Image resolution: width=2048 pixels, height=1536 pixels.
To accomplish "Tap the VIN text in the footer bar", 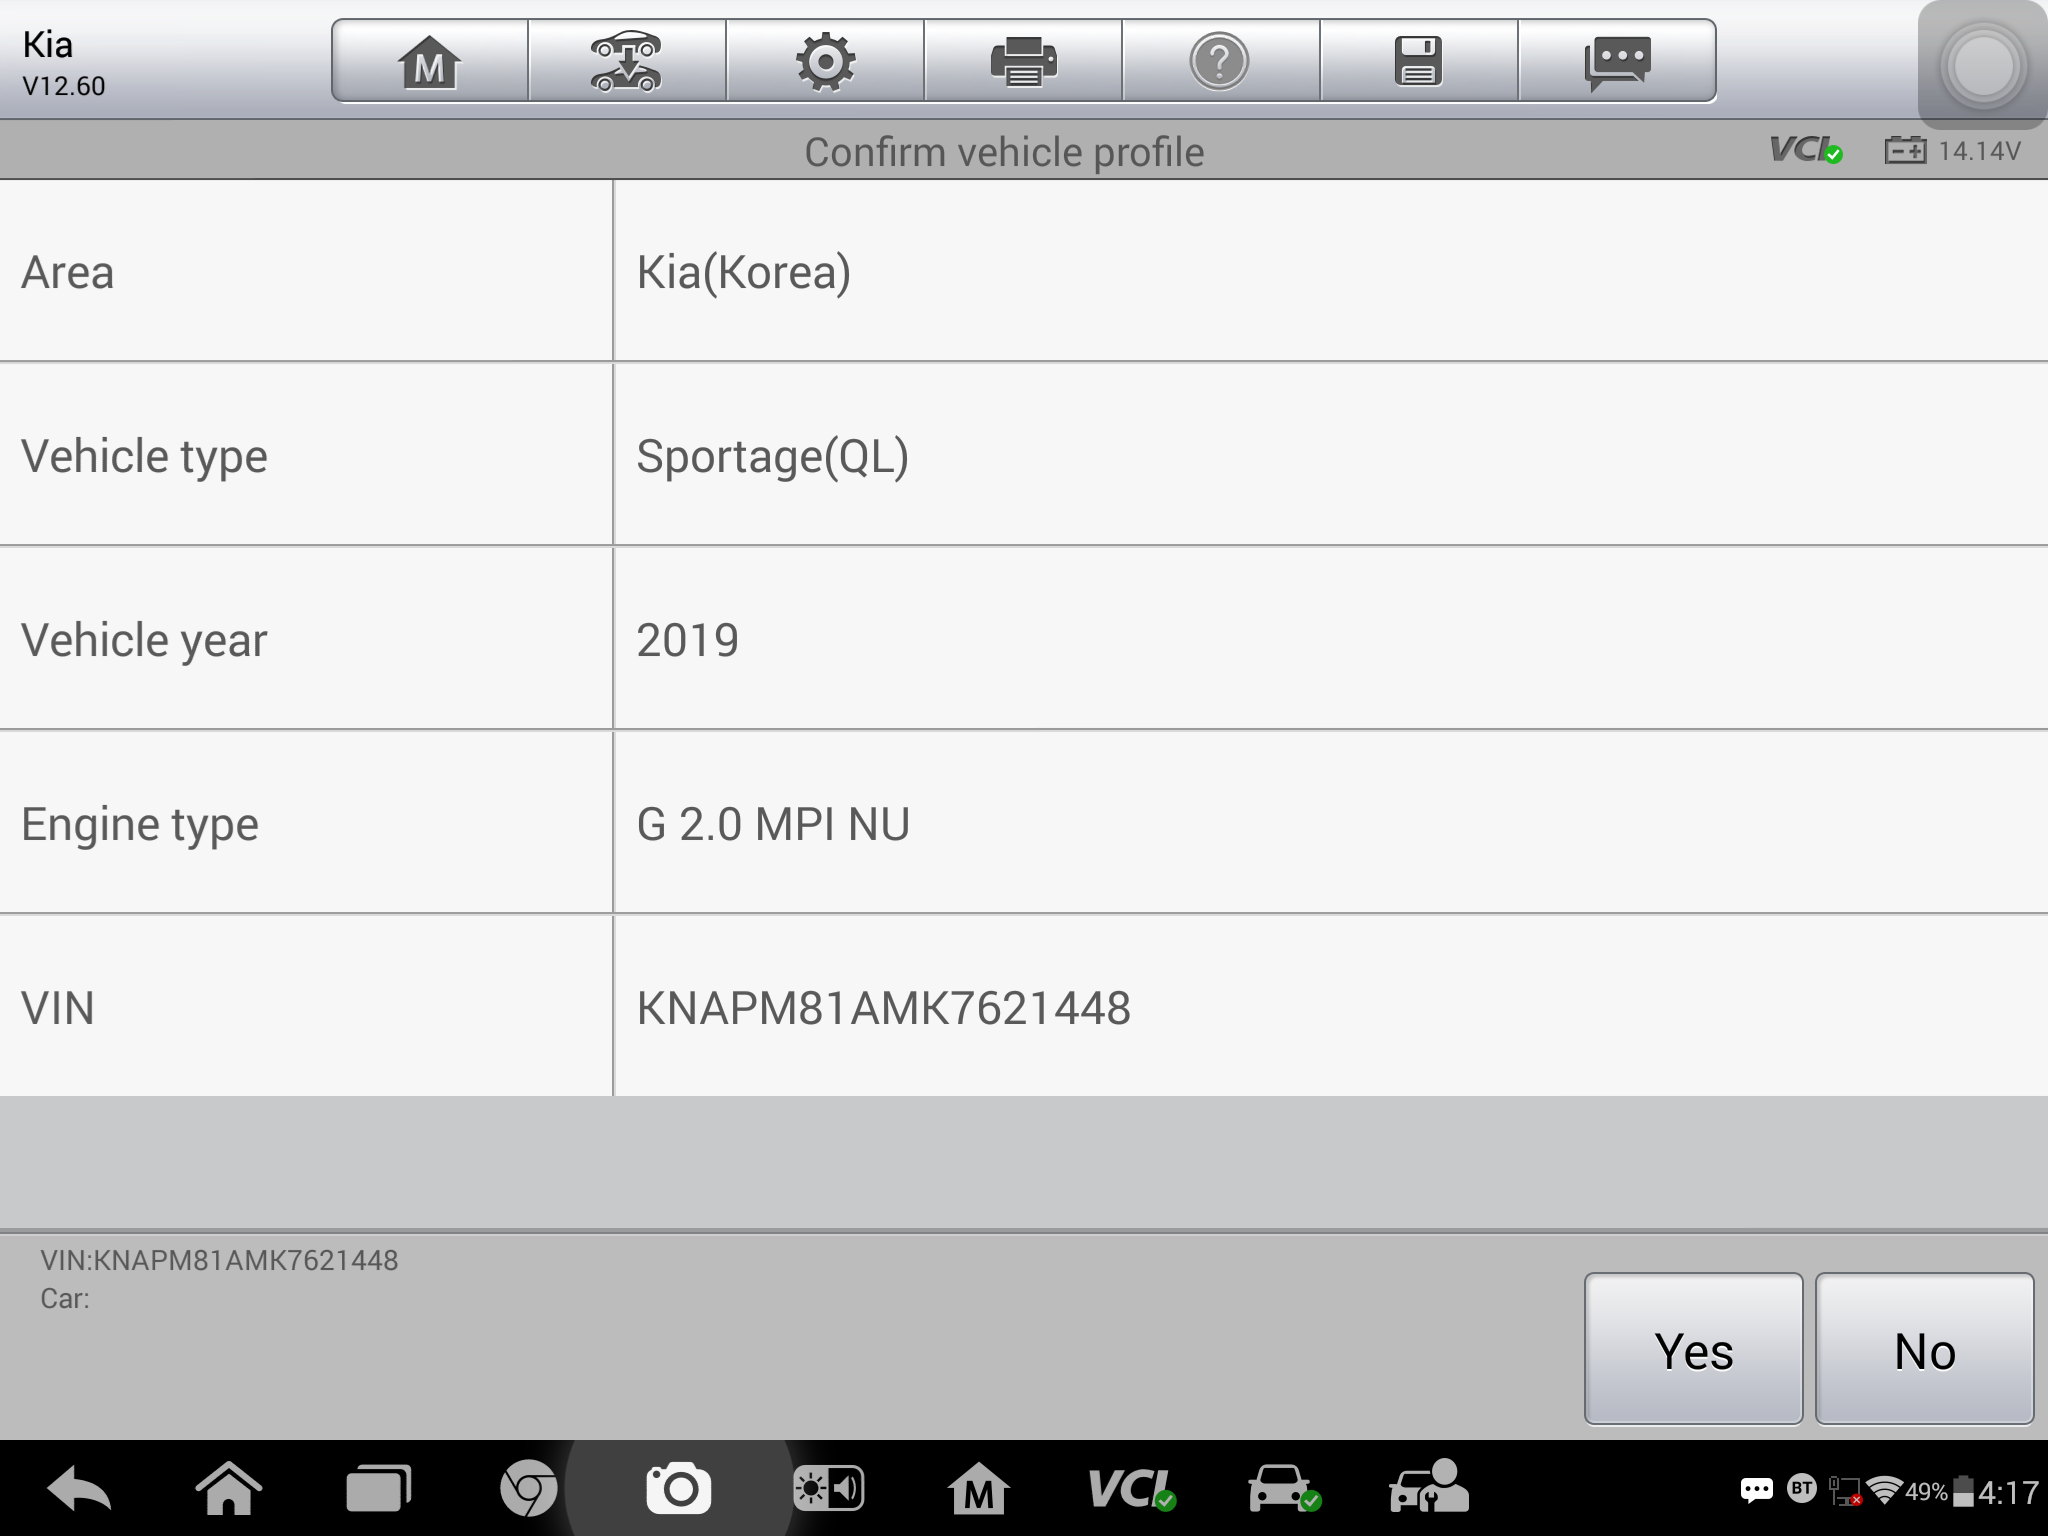I will pyautogui.click(x=219, y=1260).
